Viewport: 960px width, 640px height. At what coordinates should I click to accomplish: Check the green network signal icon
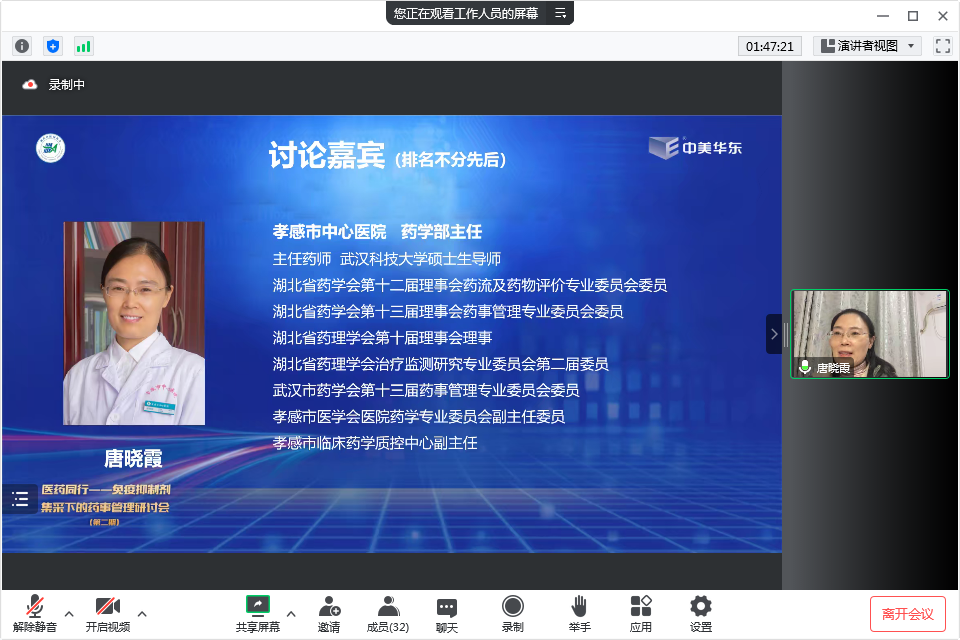83,46
